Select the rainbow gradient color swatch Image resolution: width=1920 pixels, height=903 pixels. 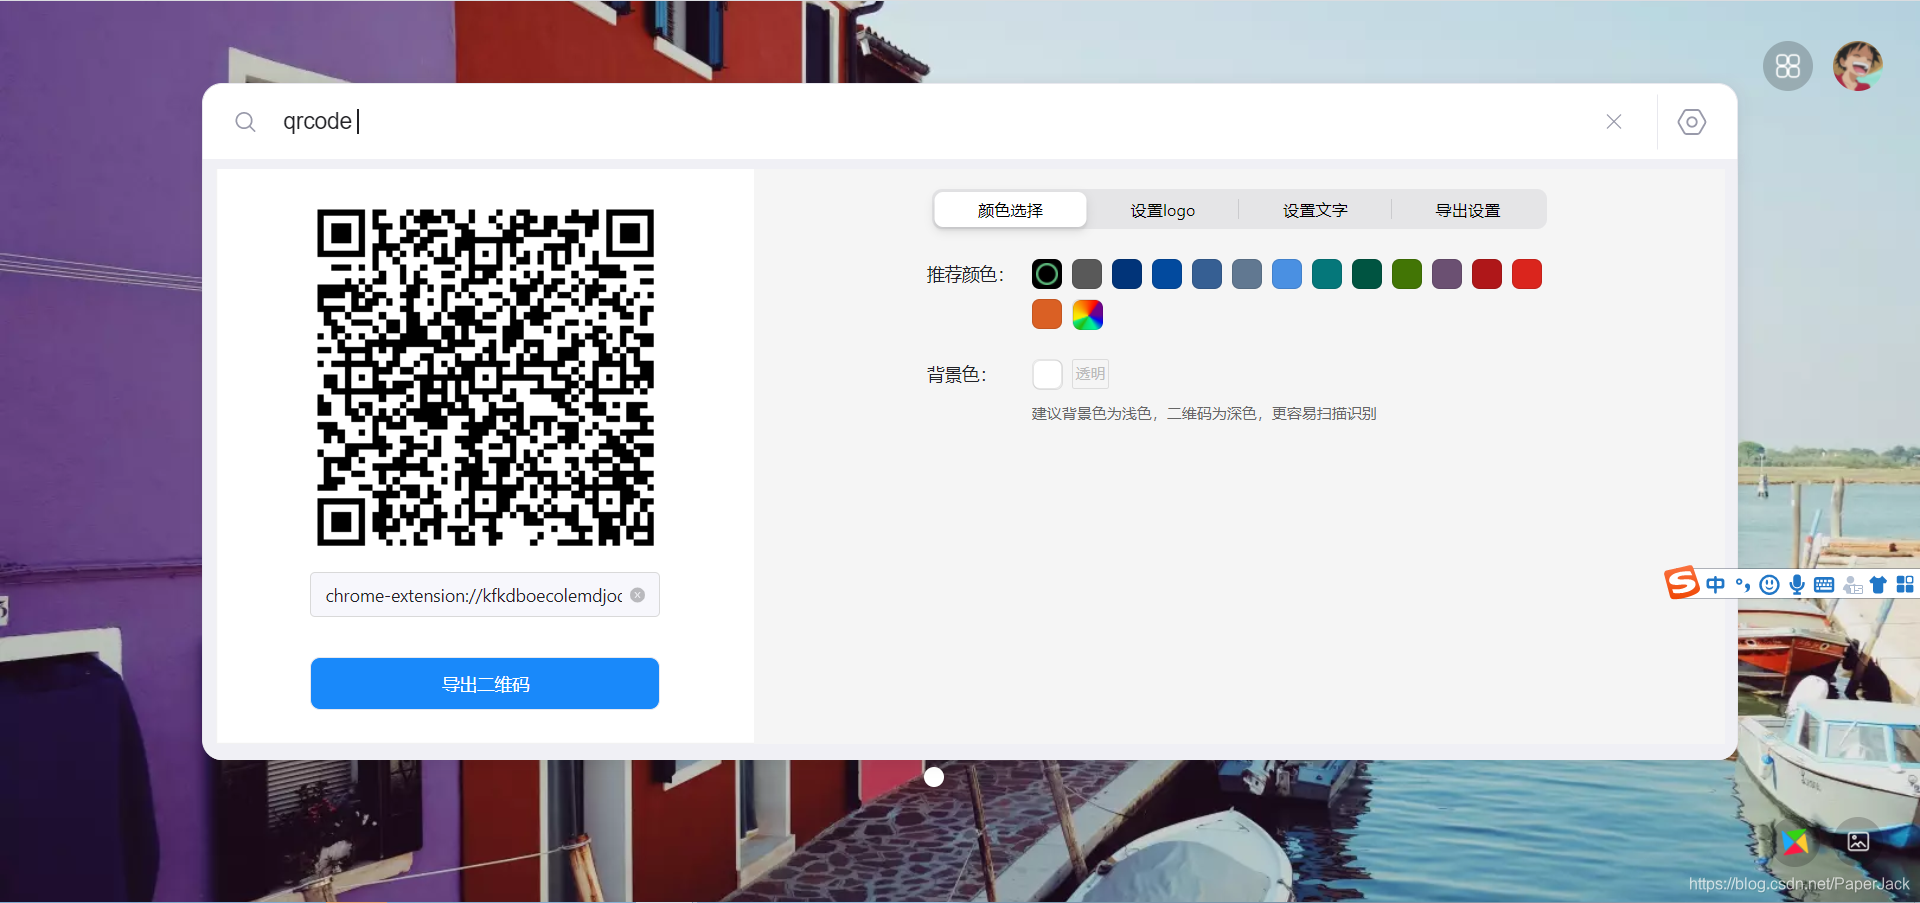1087,314
